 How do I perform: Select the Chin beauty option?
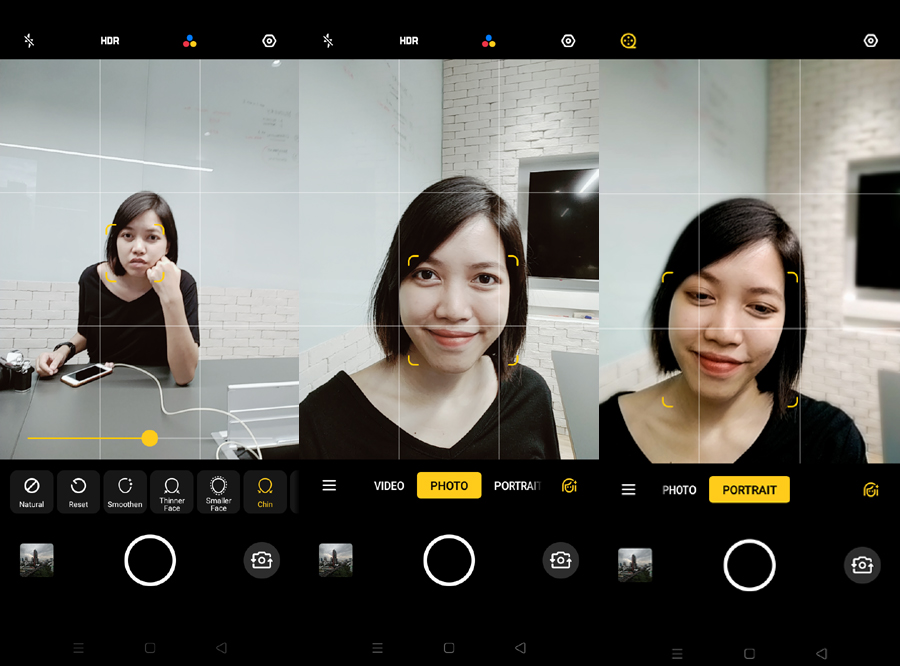coord(265,491)
